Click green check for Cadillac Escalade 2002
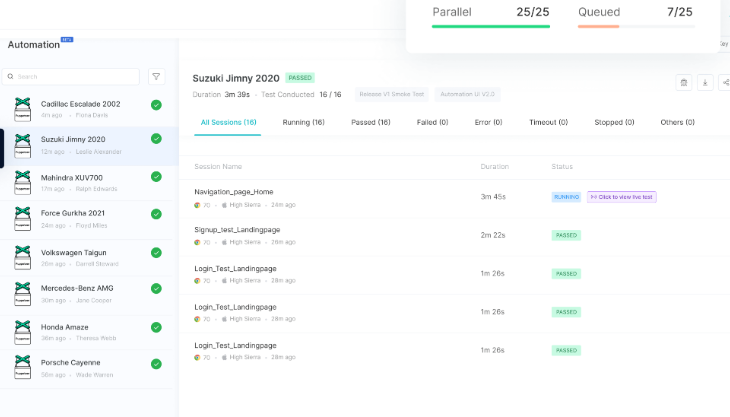 pyautogui.click(x=156, y=105)
